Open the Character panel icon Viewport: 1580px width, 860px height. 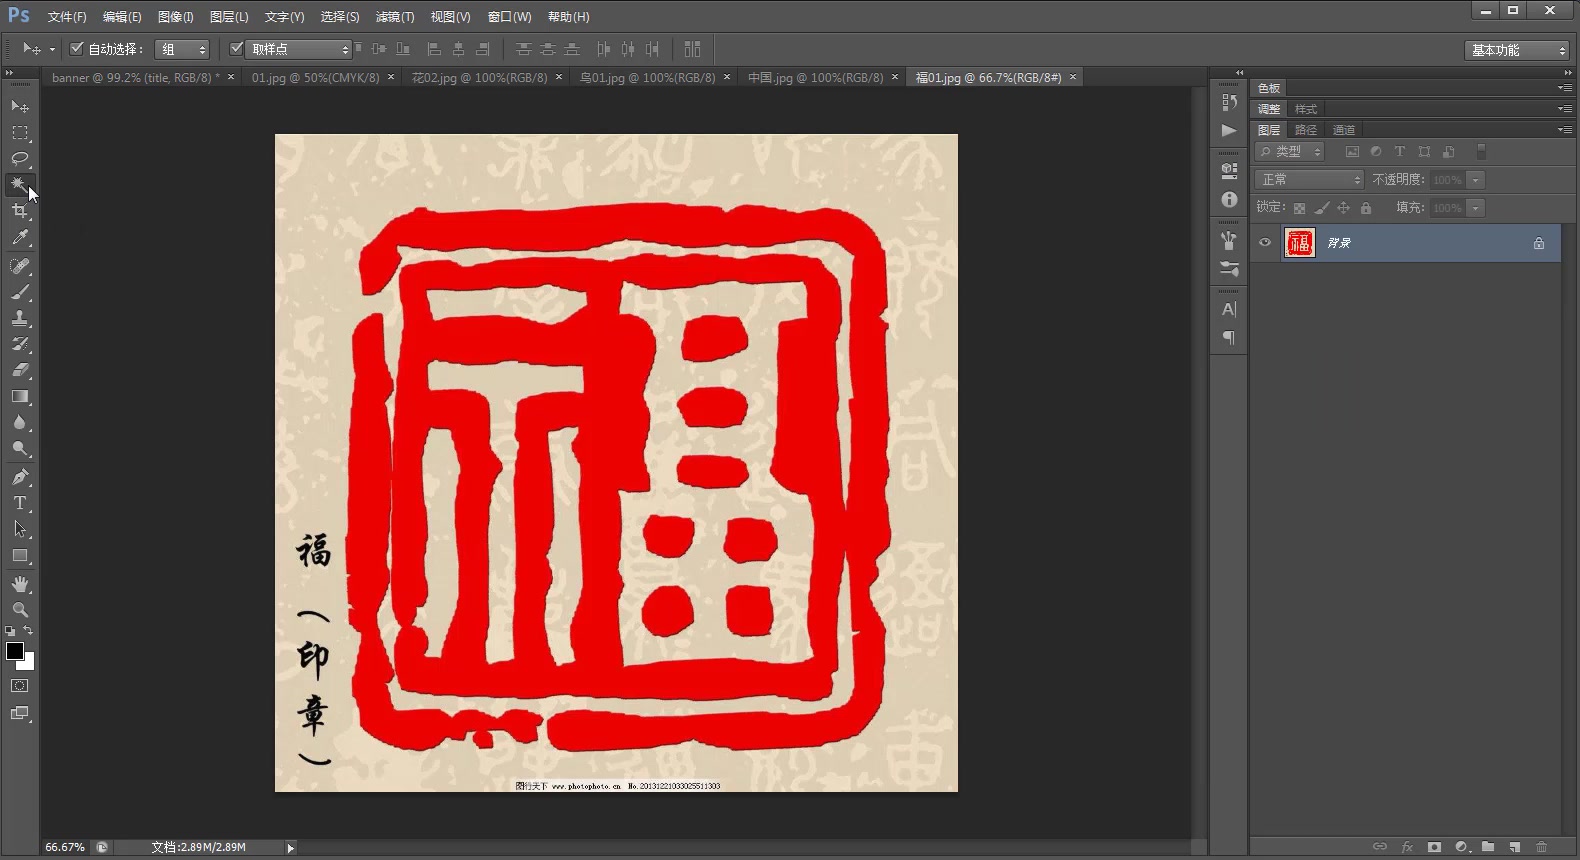point(1229,309)
